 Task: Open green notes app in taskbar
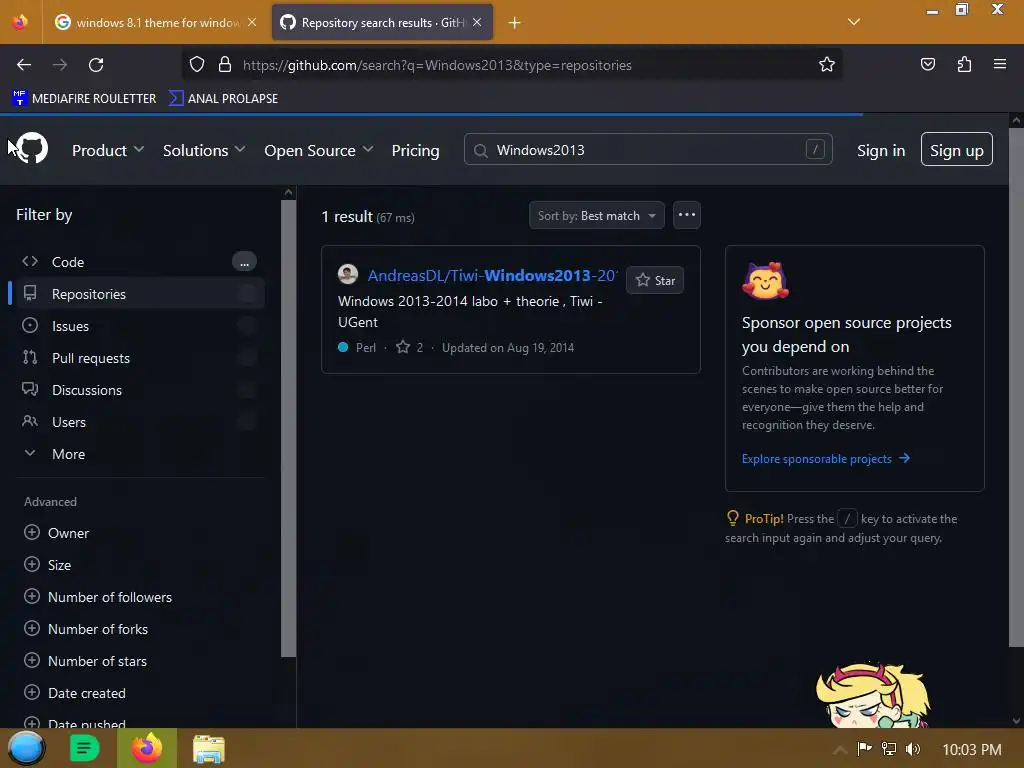[84, 748]
